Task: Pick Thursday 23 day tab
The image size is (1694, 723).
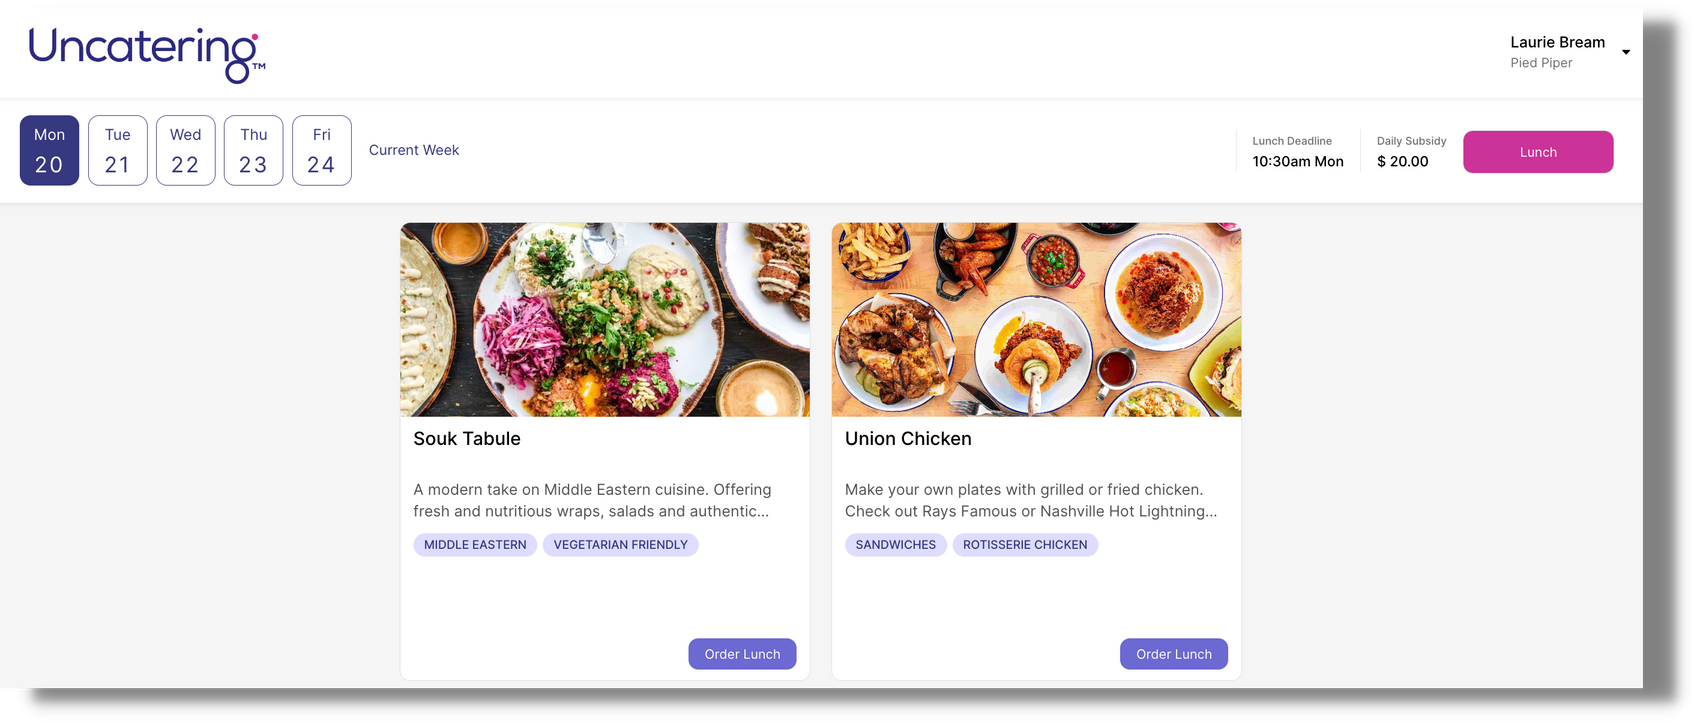Action: click(x=254, y=150)
